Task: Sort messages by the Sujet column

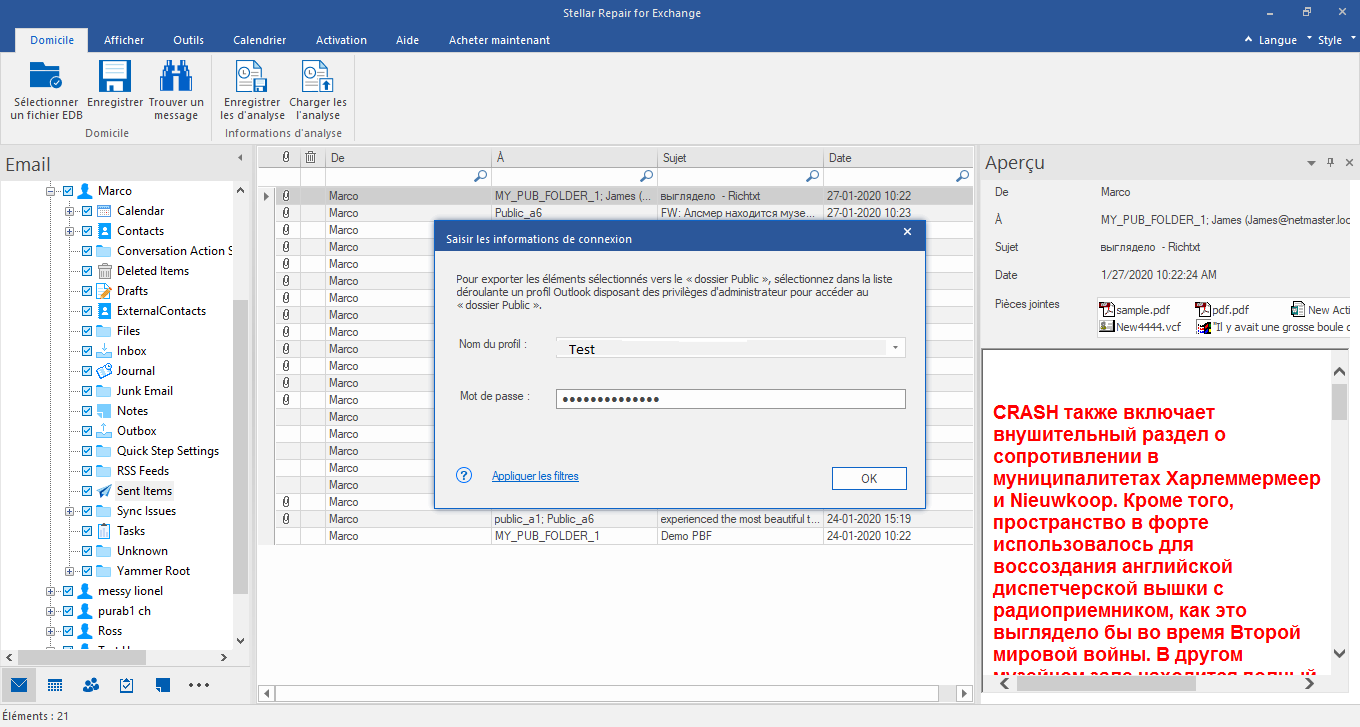Action: click(x=741, y=157)
